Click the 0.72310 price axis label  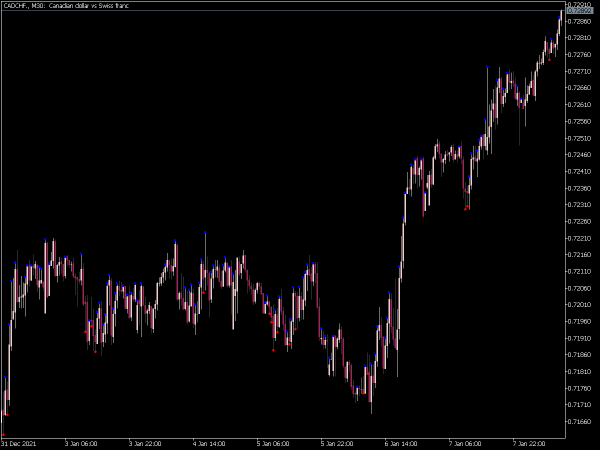pyautogui.click(x=580, y=205)
